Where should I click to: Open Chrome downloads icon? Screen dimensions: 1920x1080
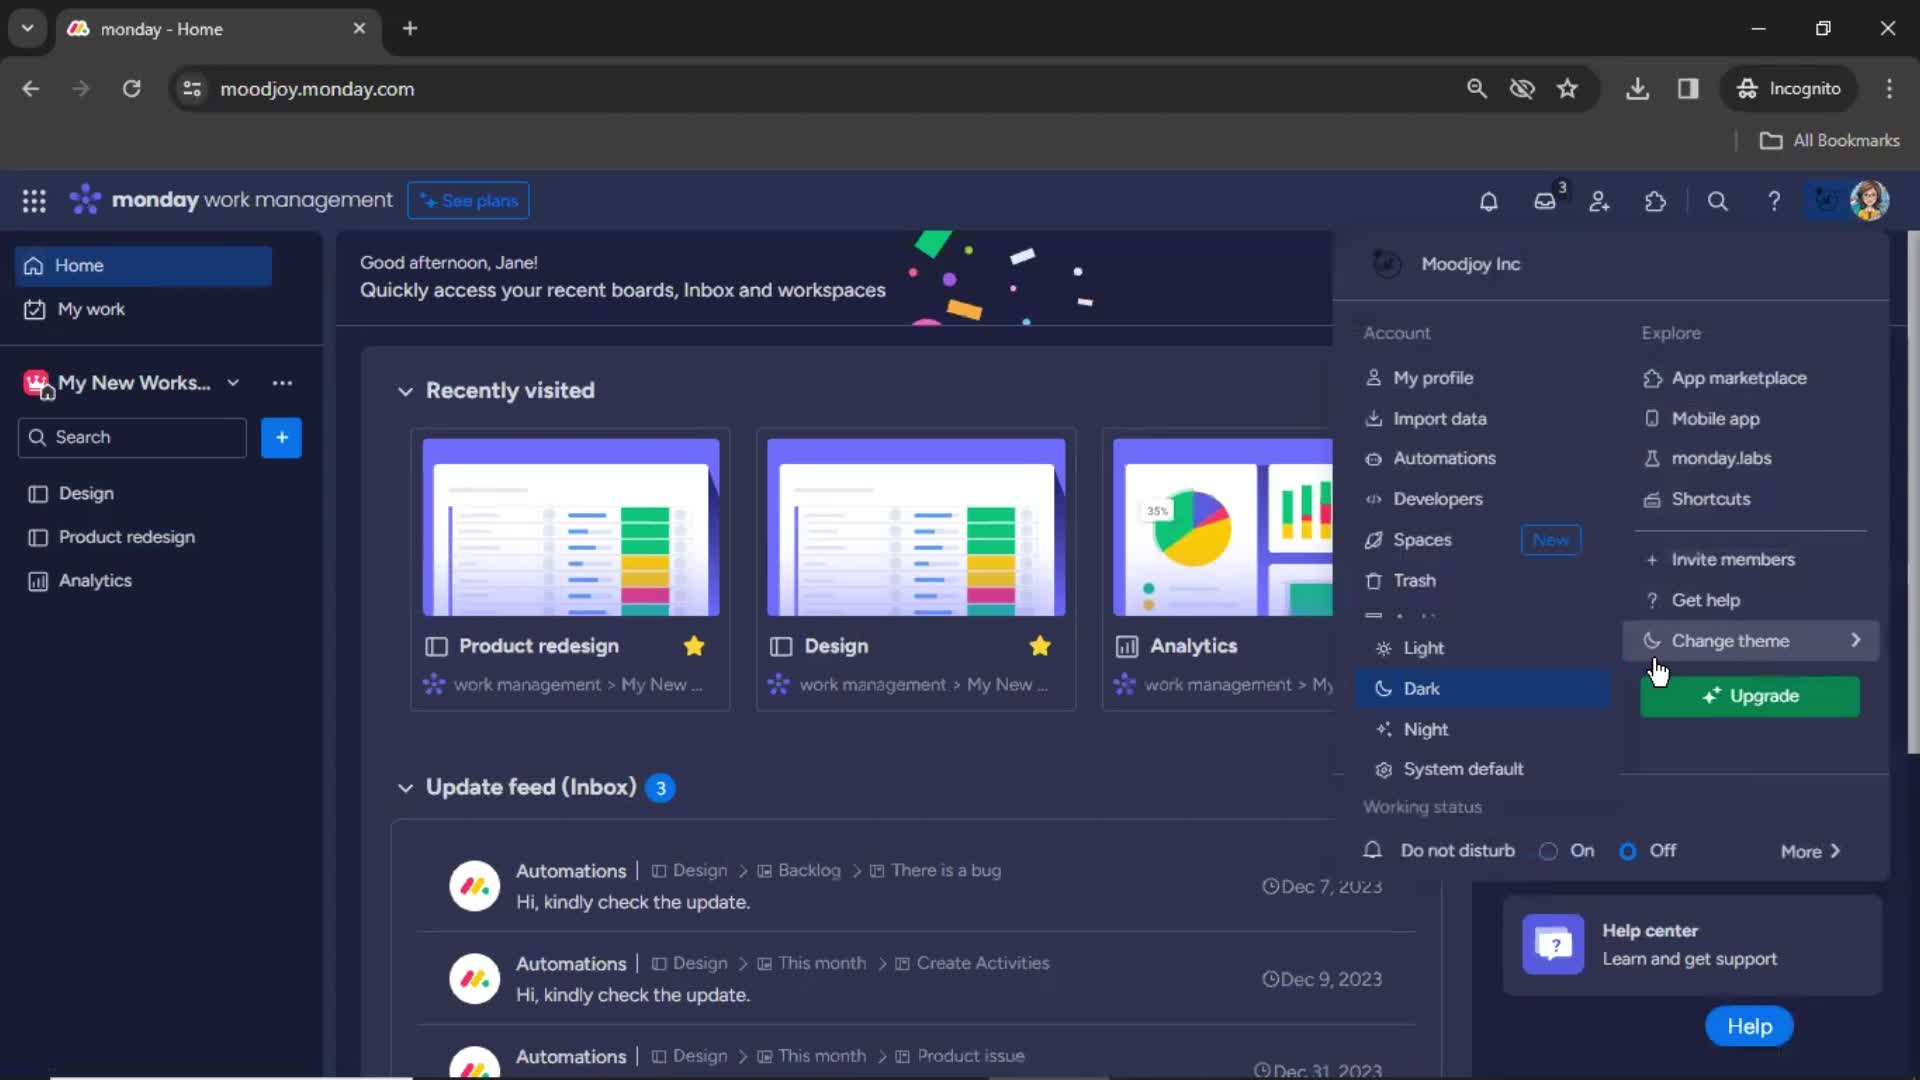coord(1637,89)
